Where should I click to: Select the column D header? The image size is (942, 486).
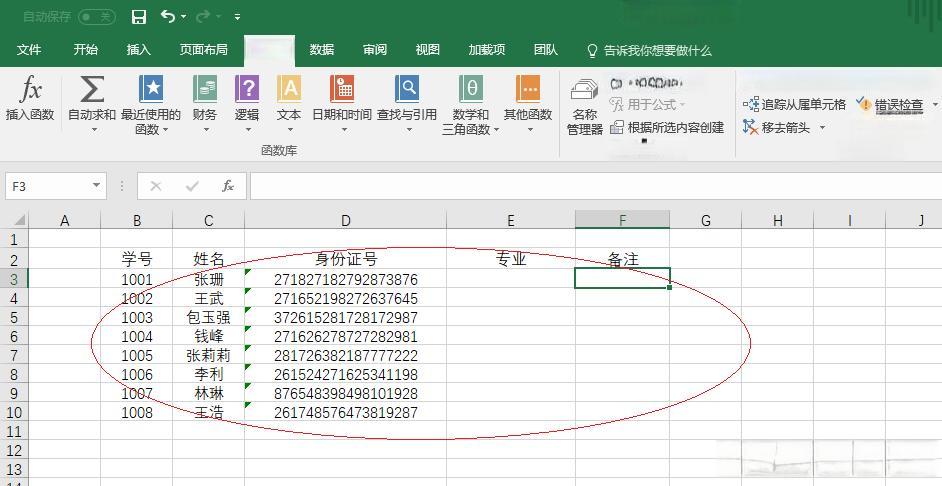pyautogui.click(x=345, y=221)
